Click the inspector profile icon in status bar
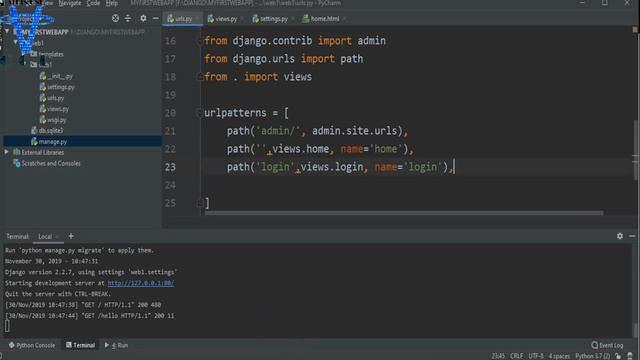Image resolution: width=640 pixels, height=360 pixels. [x=630, y=356]
